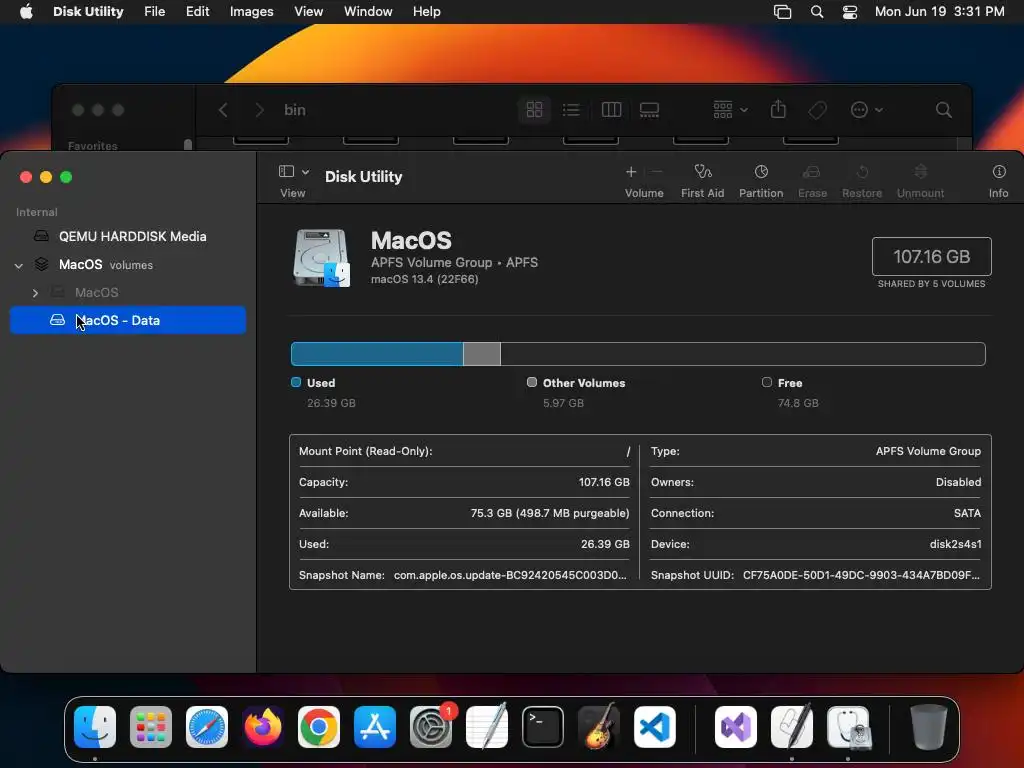The width and height of the screenshot is (1024, 768).
Task: Open System Settings from the Dock
Action: [x=431, y=727]
